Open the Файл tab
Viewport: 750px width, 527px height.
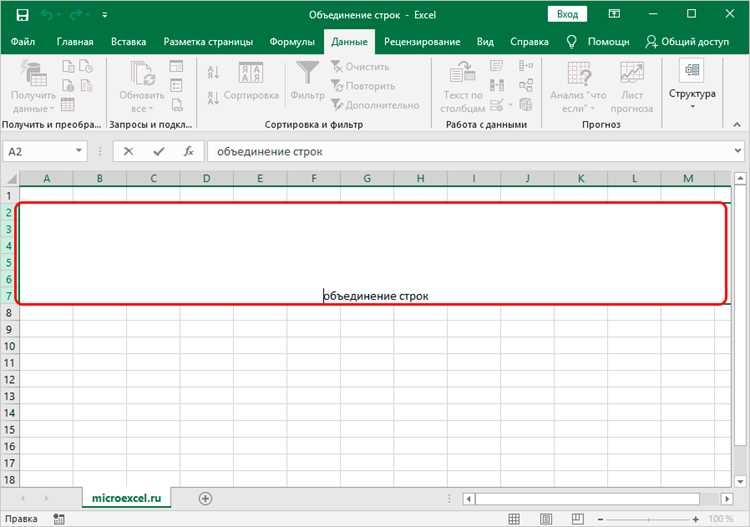click(x=23, y=42)
